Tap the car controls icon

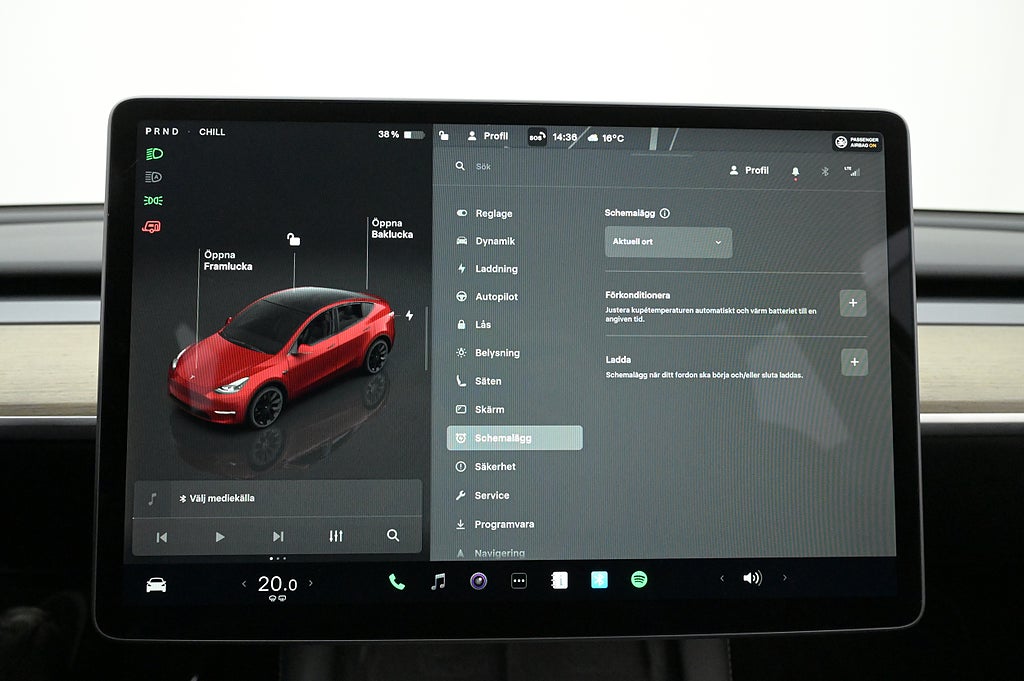[x=156, y=585]
